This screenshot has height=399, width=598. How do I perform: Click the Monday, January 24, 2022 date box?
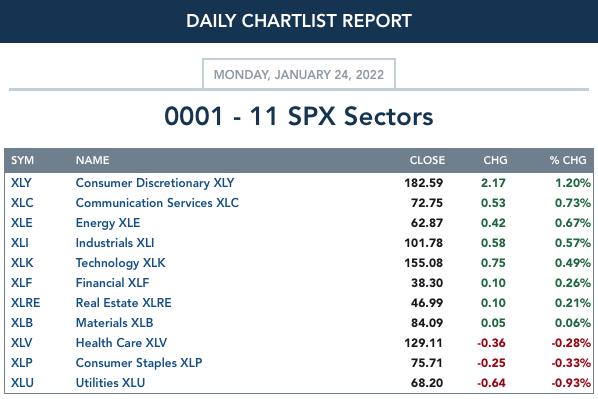point(299,74)
